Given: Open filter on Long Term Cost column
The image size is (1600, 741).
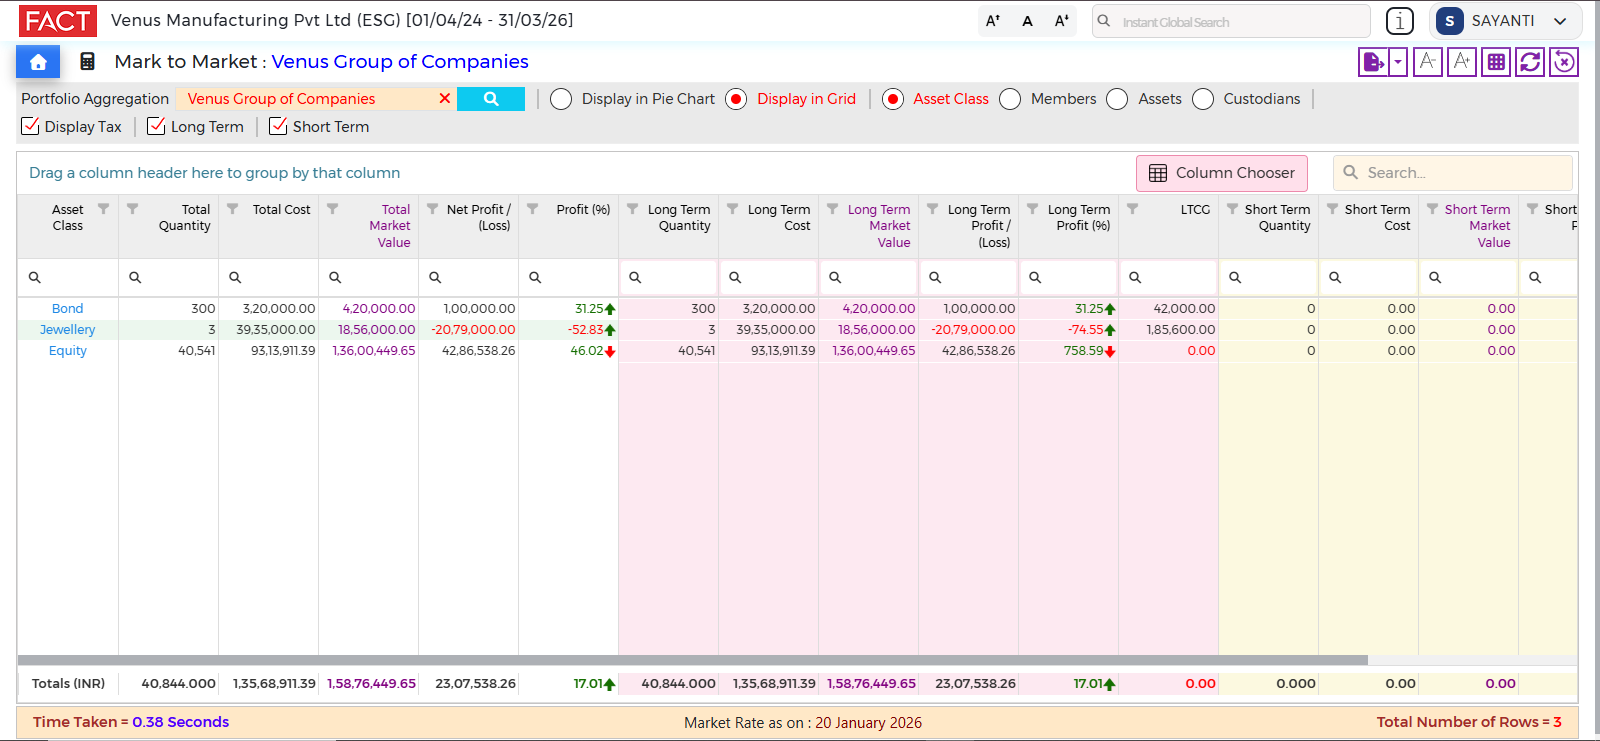Looking at the screenshot, I should (x=732, y=209).
